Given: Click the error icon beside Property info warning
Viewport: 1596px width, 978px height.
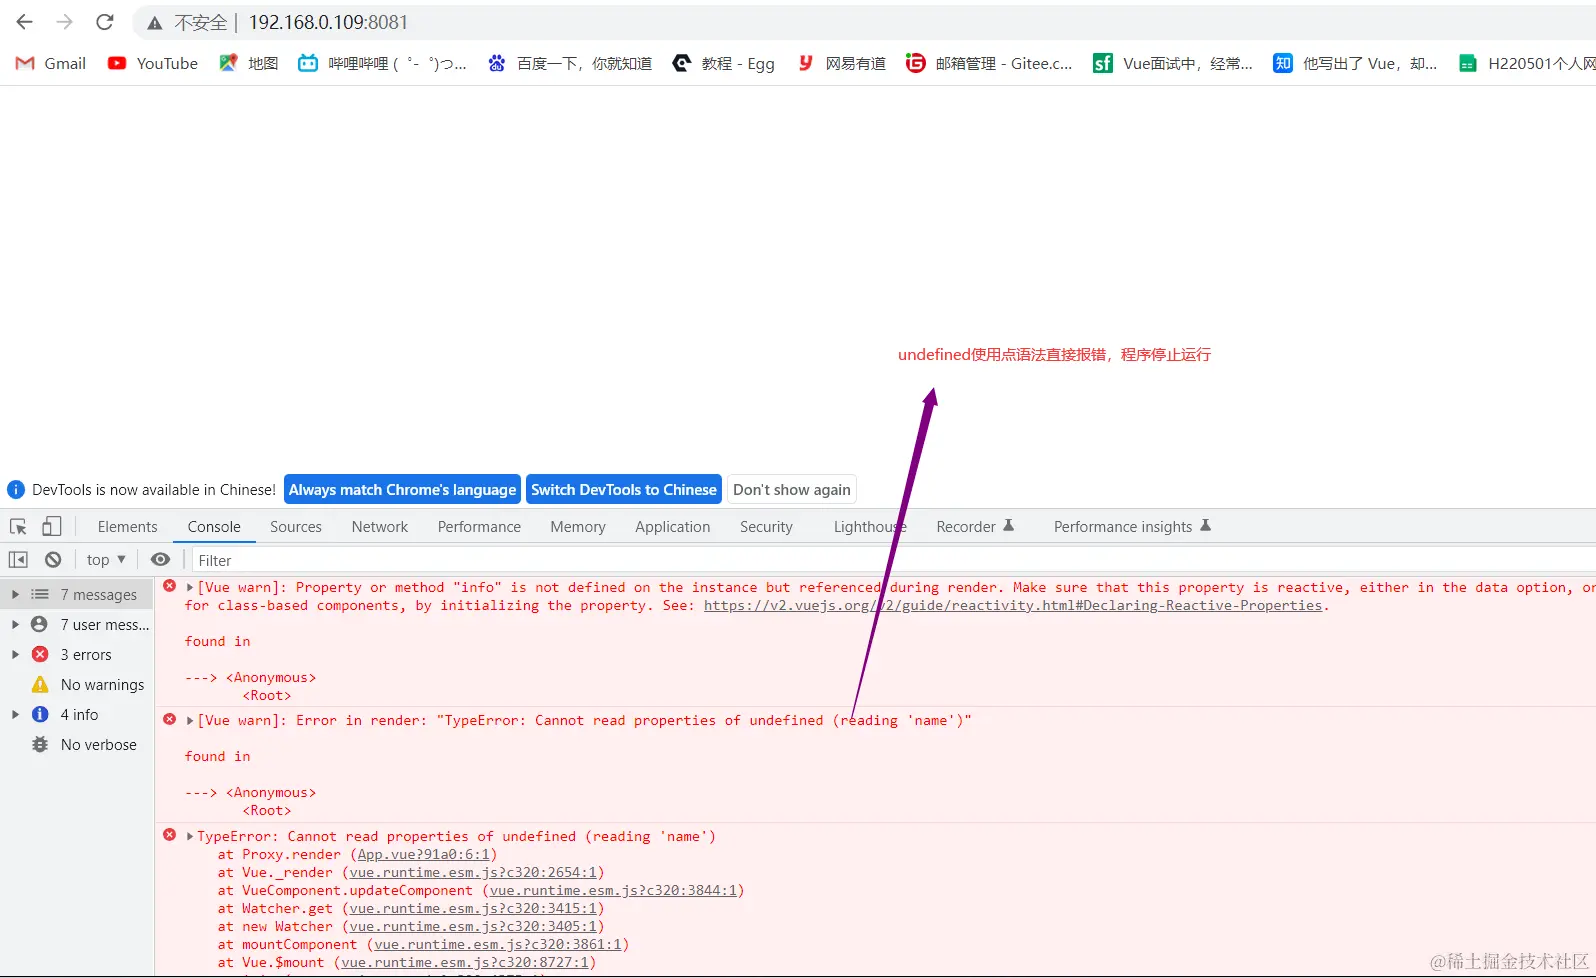Looking at the screenshot, I should tap(170, 586).
